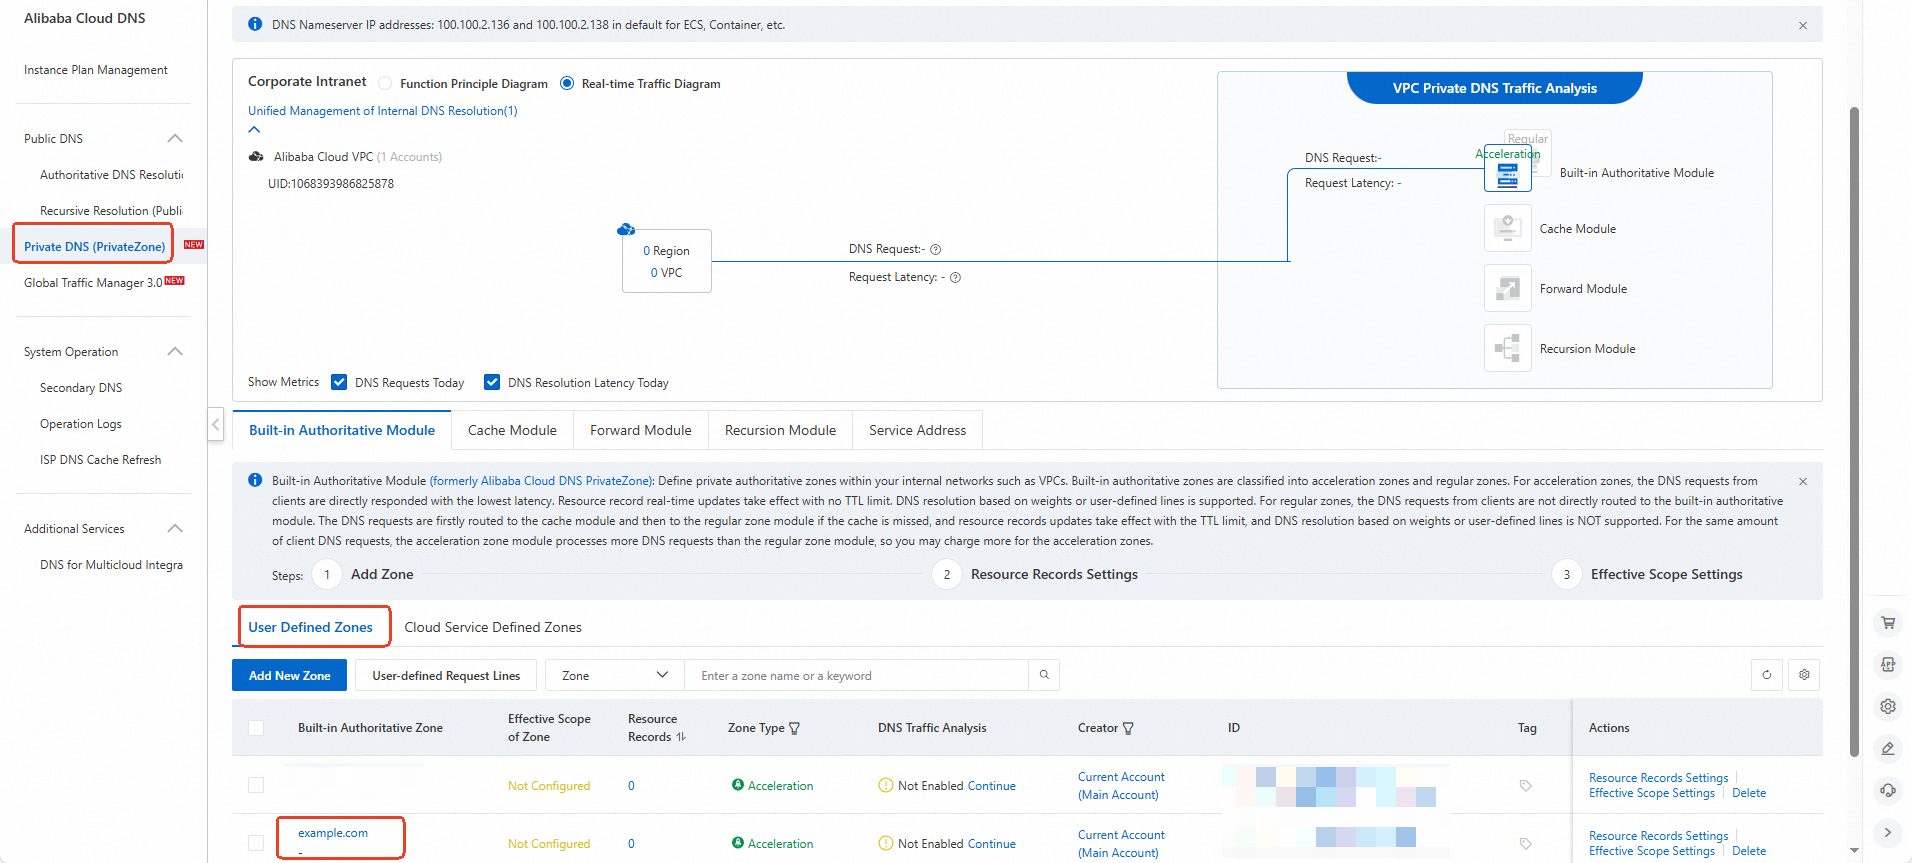
Task: Switch to the Cache Module tab
Action: pos(512,430)
